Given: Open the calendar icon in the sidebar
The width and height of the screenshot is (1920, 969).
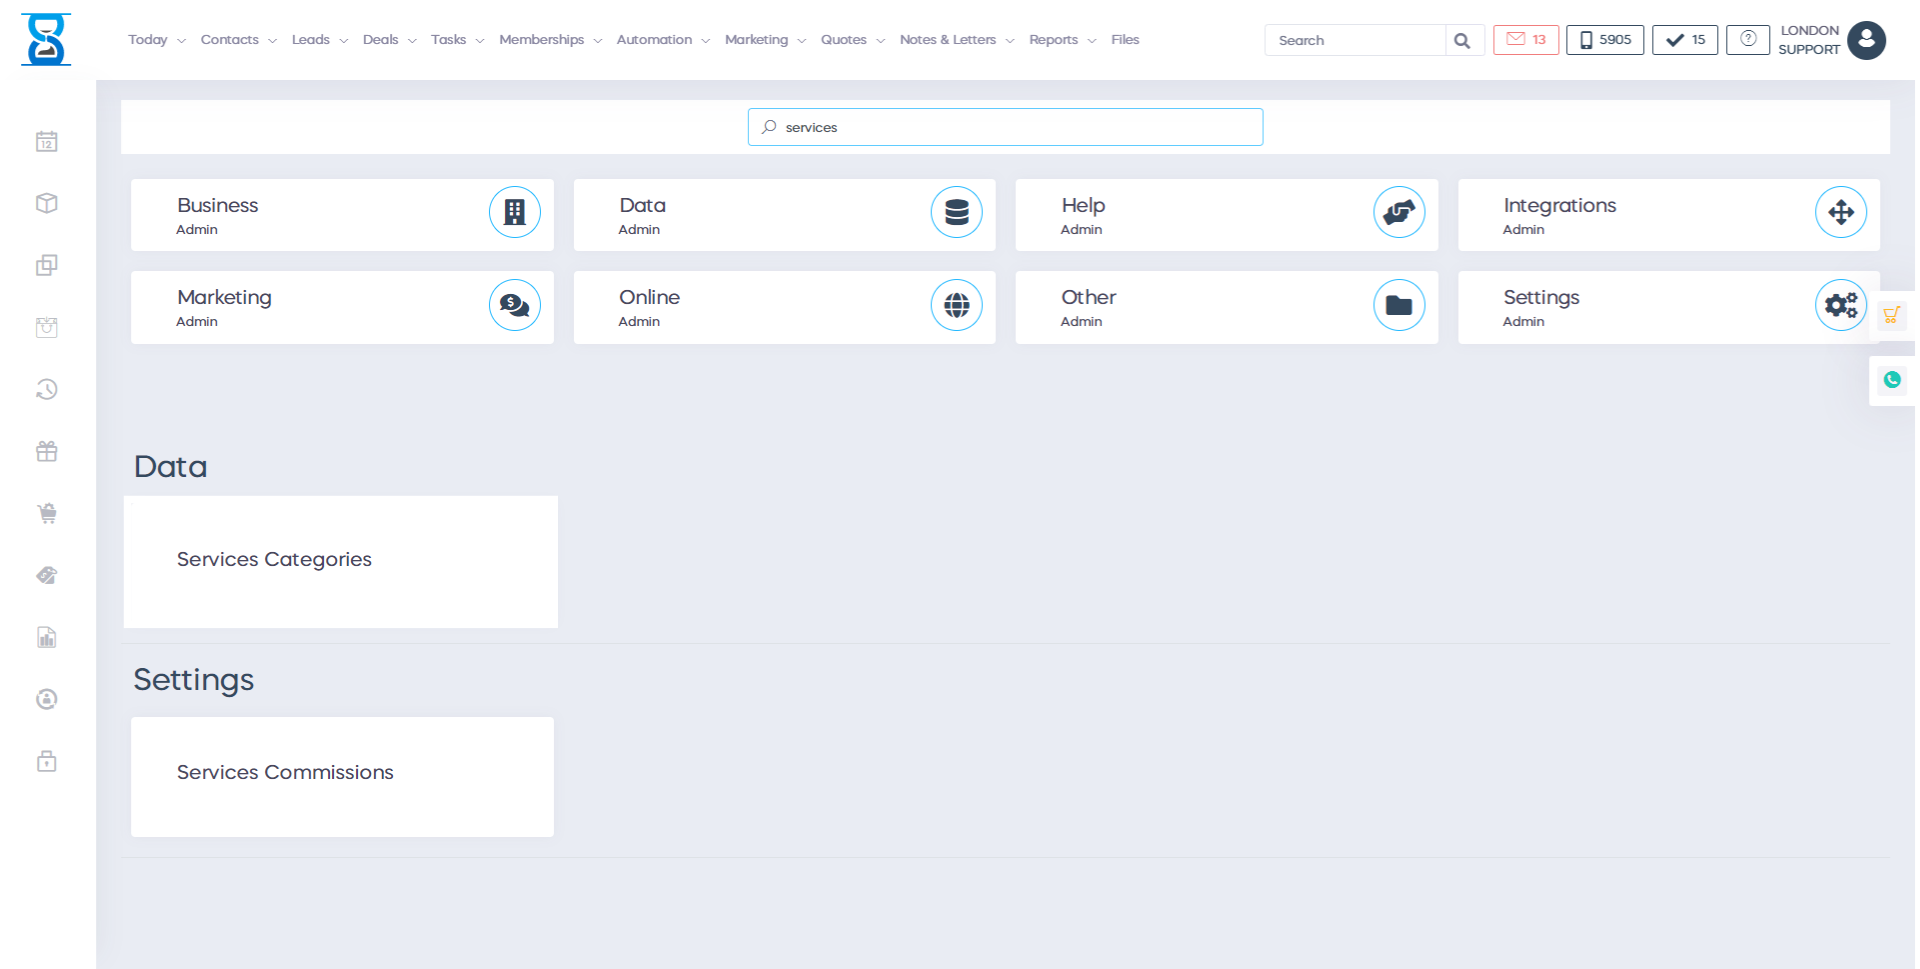Looking at the screenshot, I should pyautogui.click(x=46, y=141).
